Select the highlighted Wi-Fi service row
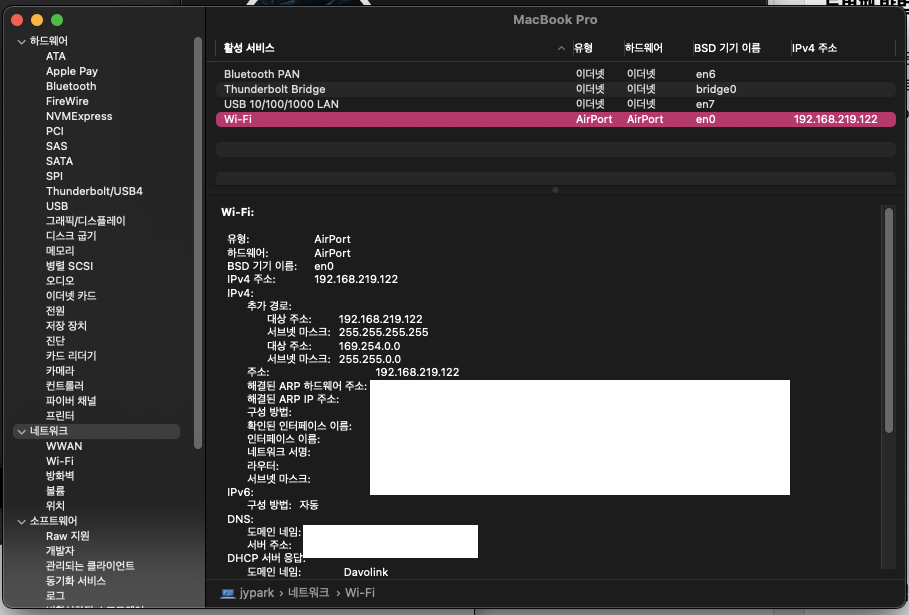The height and width of the screenshot is (615, 909). tap(556, 119)
